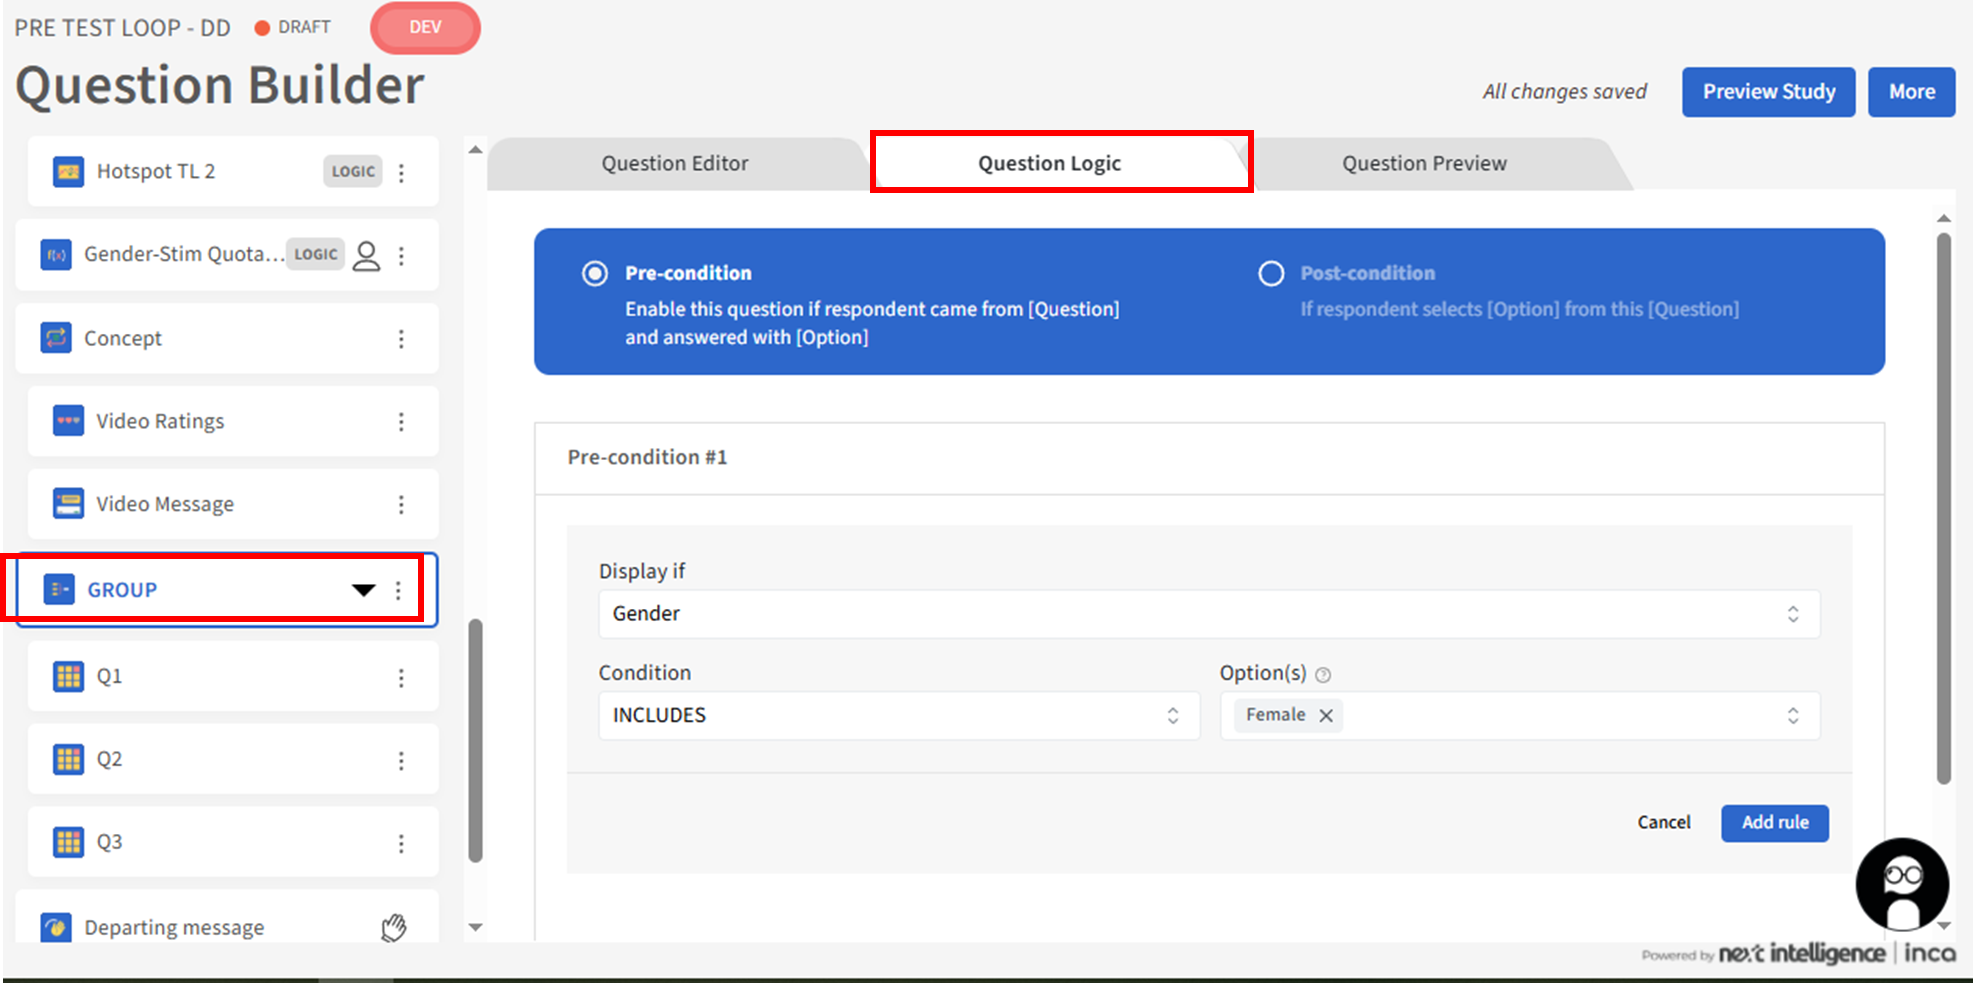Screen dimensions: 1973x983
Task: Click the Add rule button
Action: point(1774,823)
